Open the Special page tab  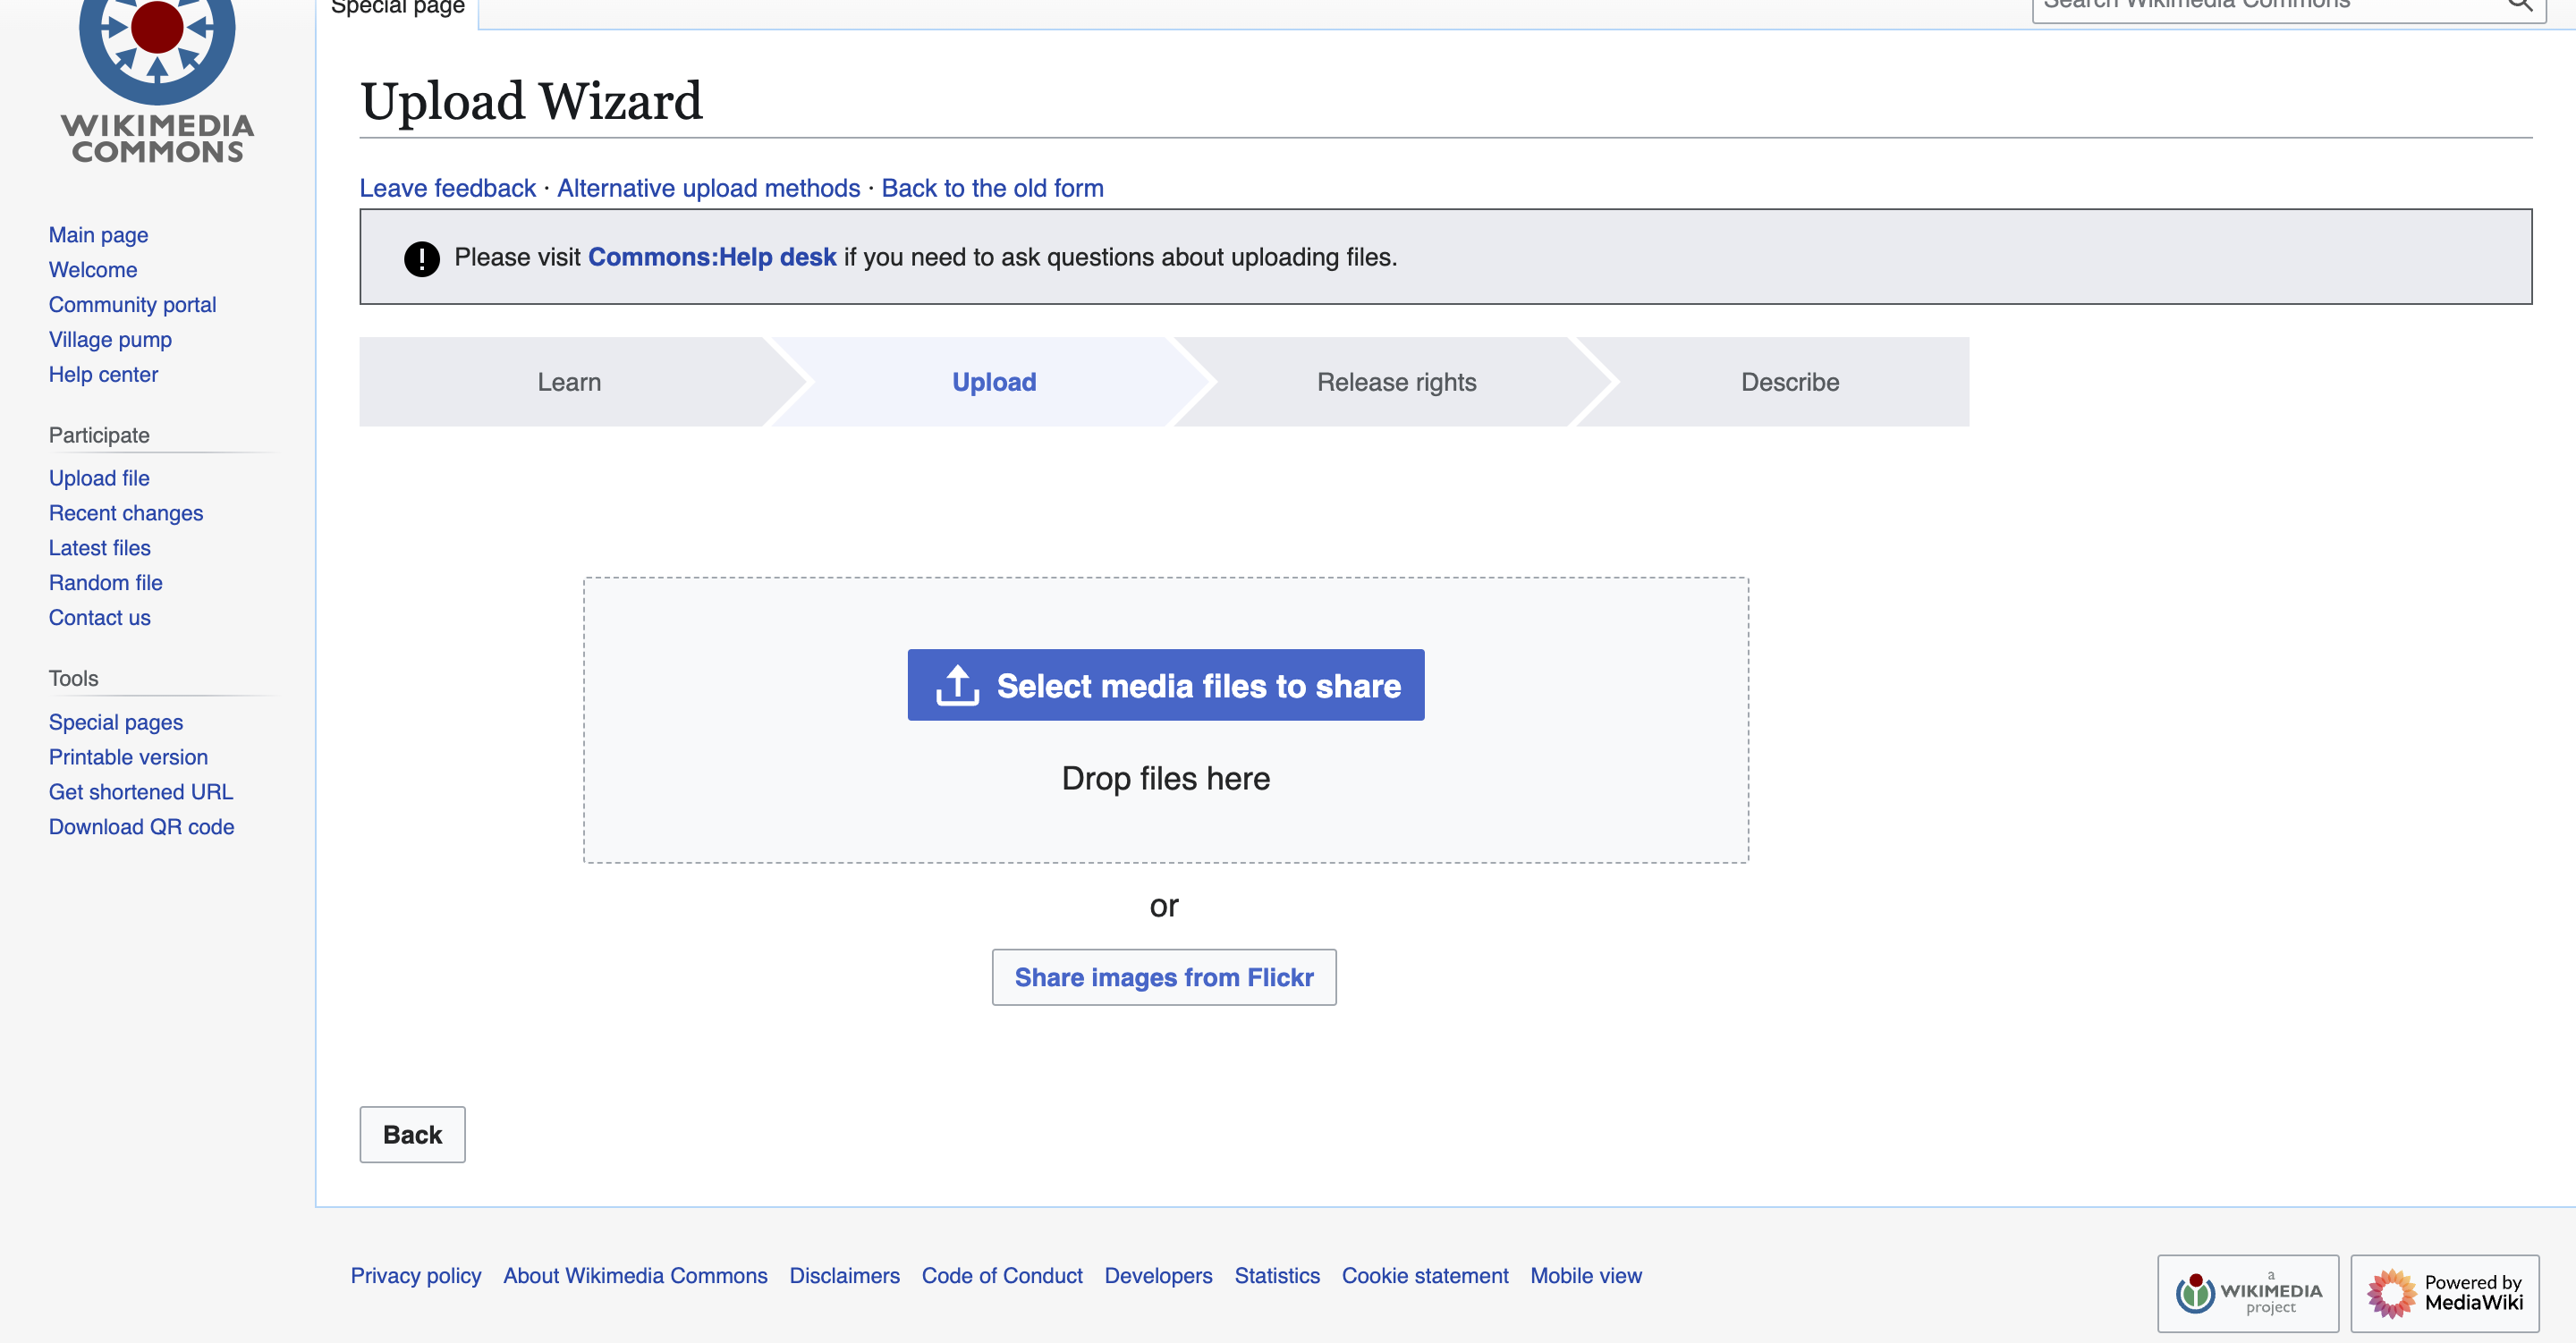coord(398,8)
